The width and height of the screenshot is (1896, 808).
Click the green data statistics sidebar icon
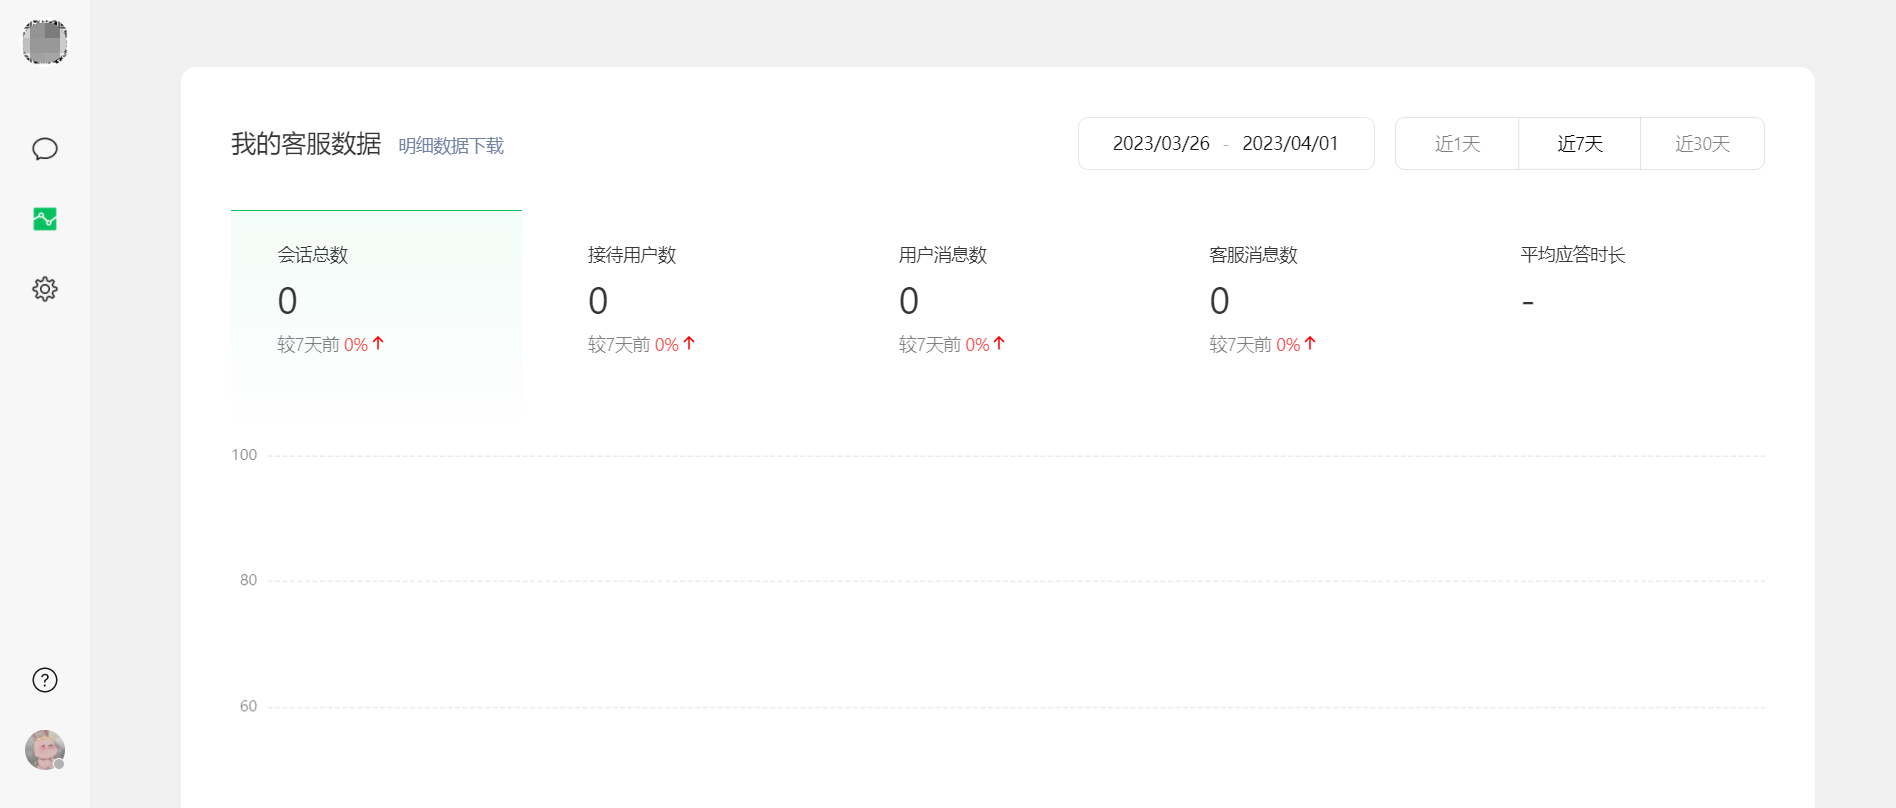[45, 219]
